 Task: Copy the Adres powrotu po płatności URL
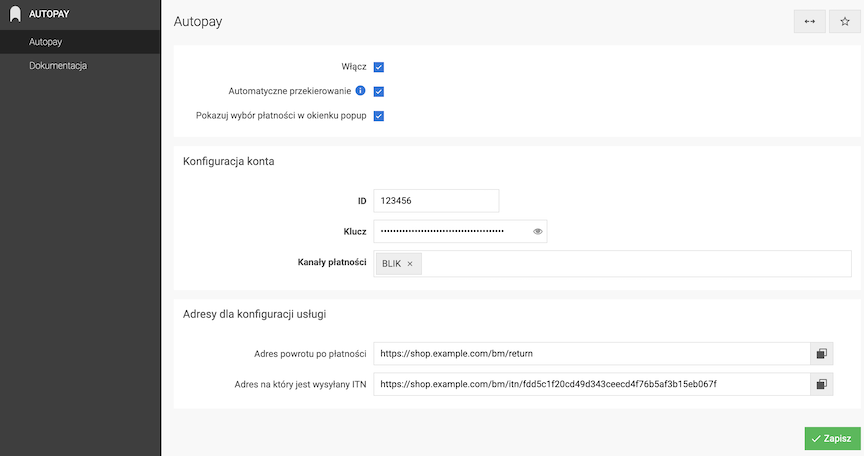click(822, 354)
